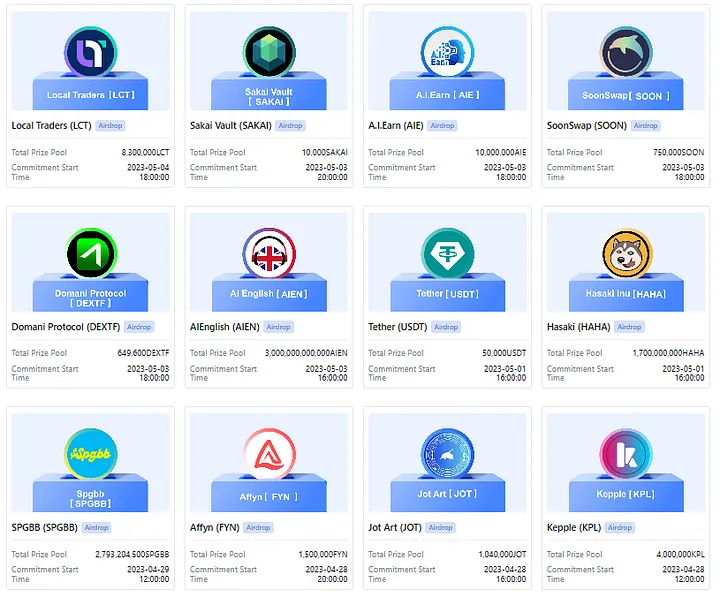Click the Hasaki Inu husky dog coin icon
This screenshot has height=596, width=720.
[x=626, y=253]
